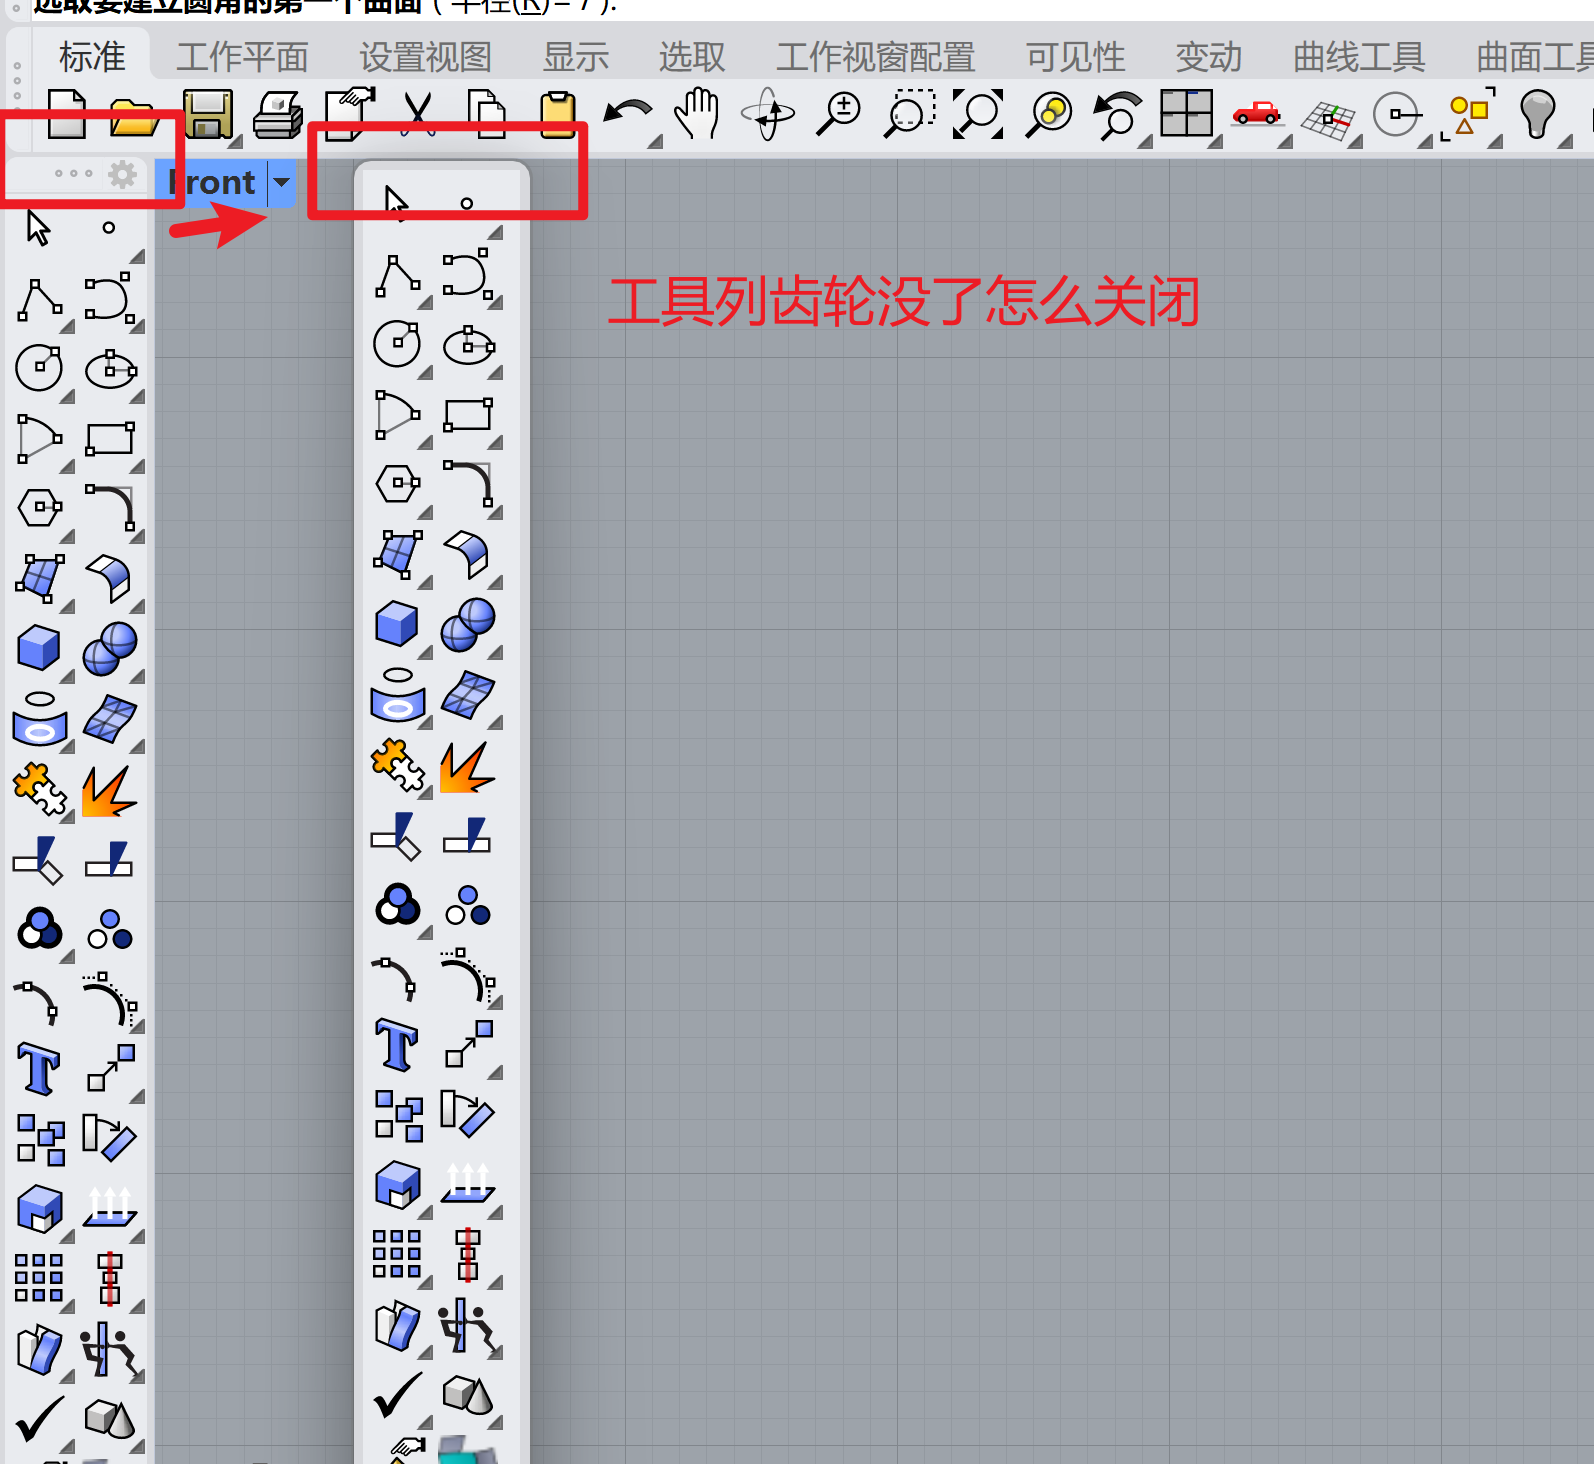
Task: Open the 变动 tab
Action: (1208, 57)
